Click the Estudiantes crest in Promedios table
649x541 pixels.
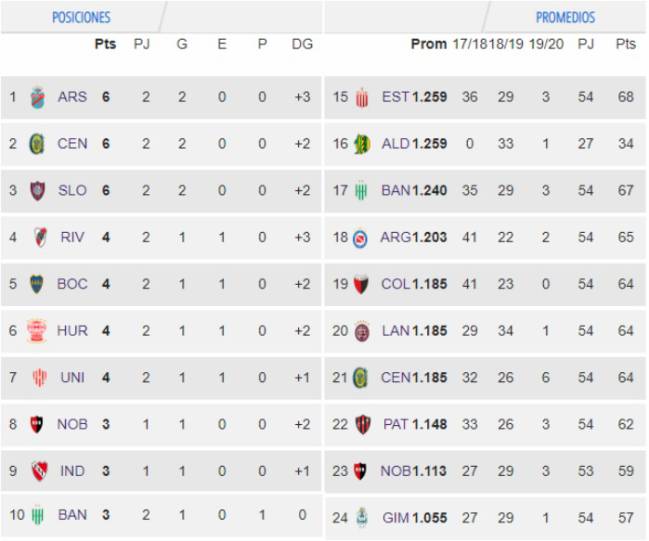(362, 98)
